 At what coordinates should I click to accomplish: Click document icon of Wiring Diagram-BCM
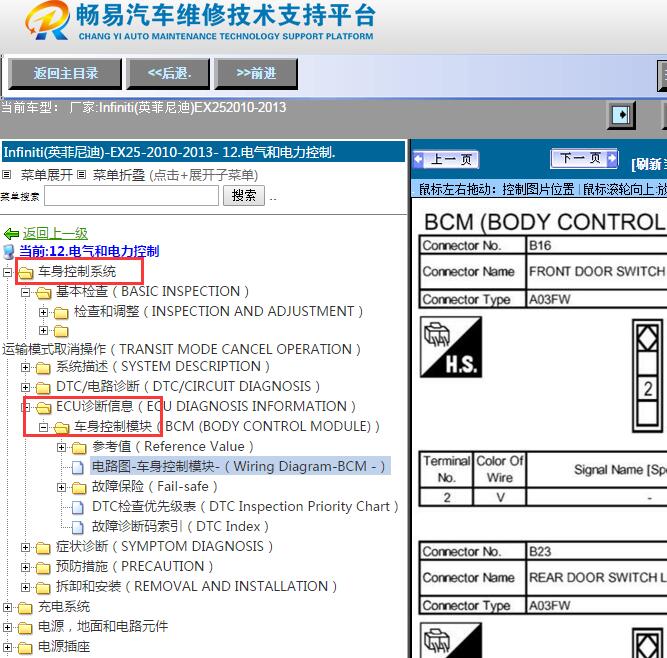(x=77, y=467)
